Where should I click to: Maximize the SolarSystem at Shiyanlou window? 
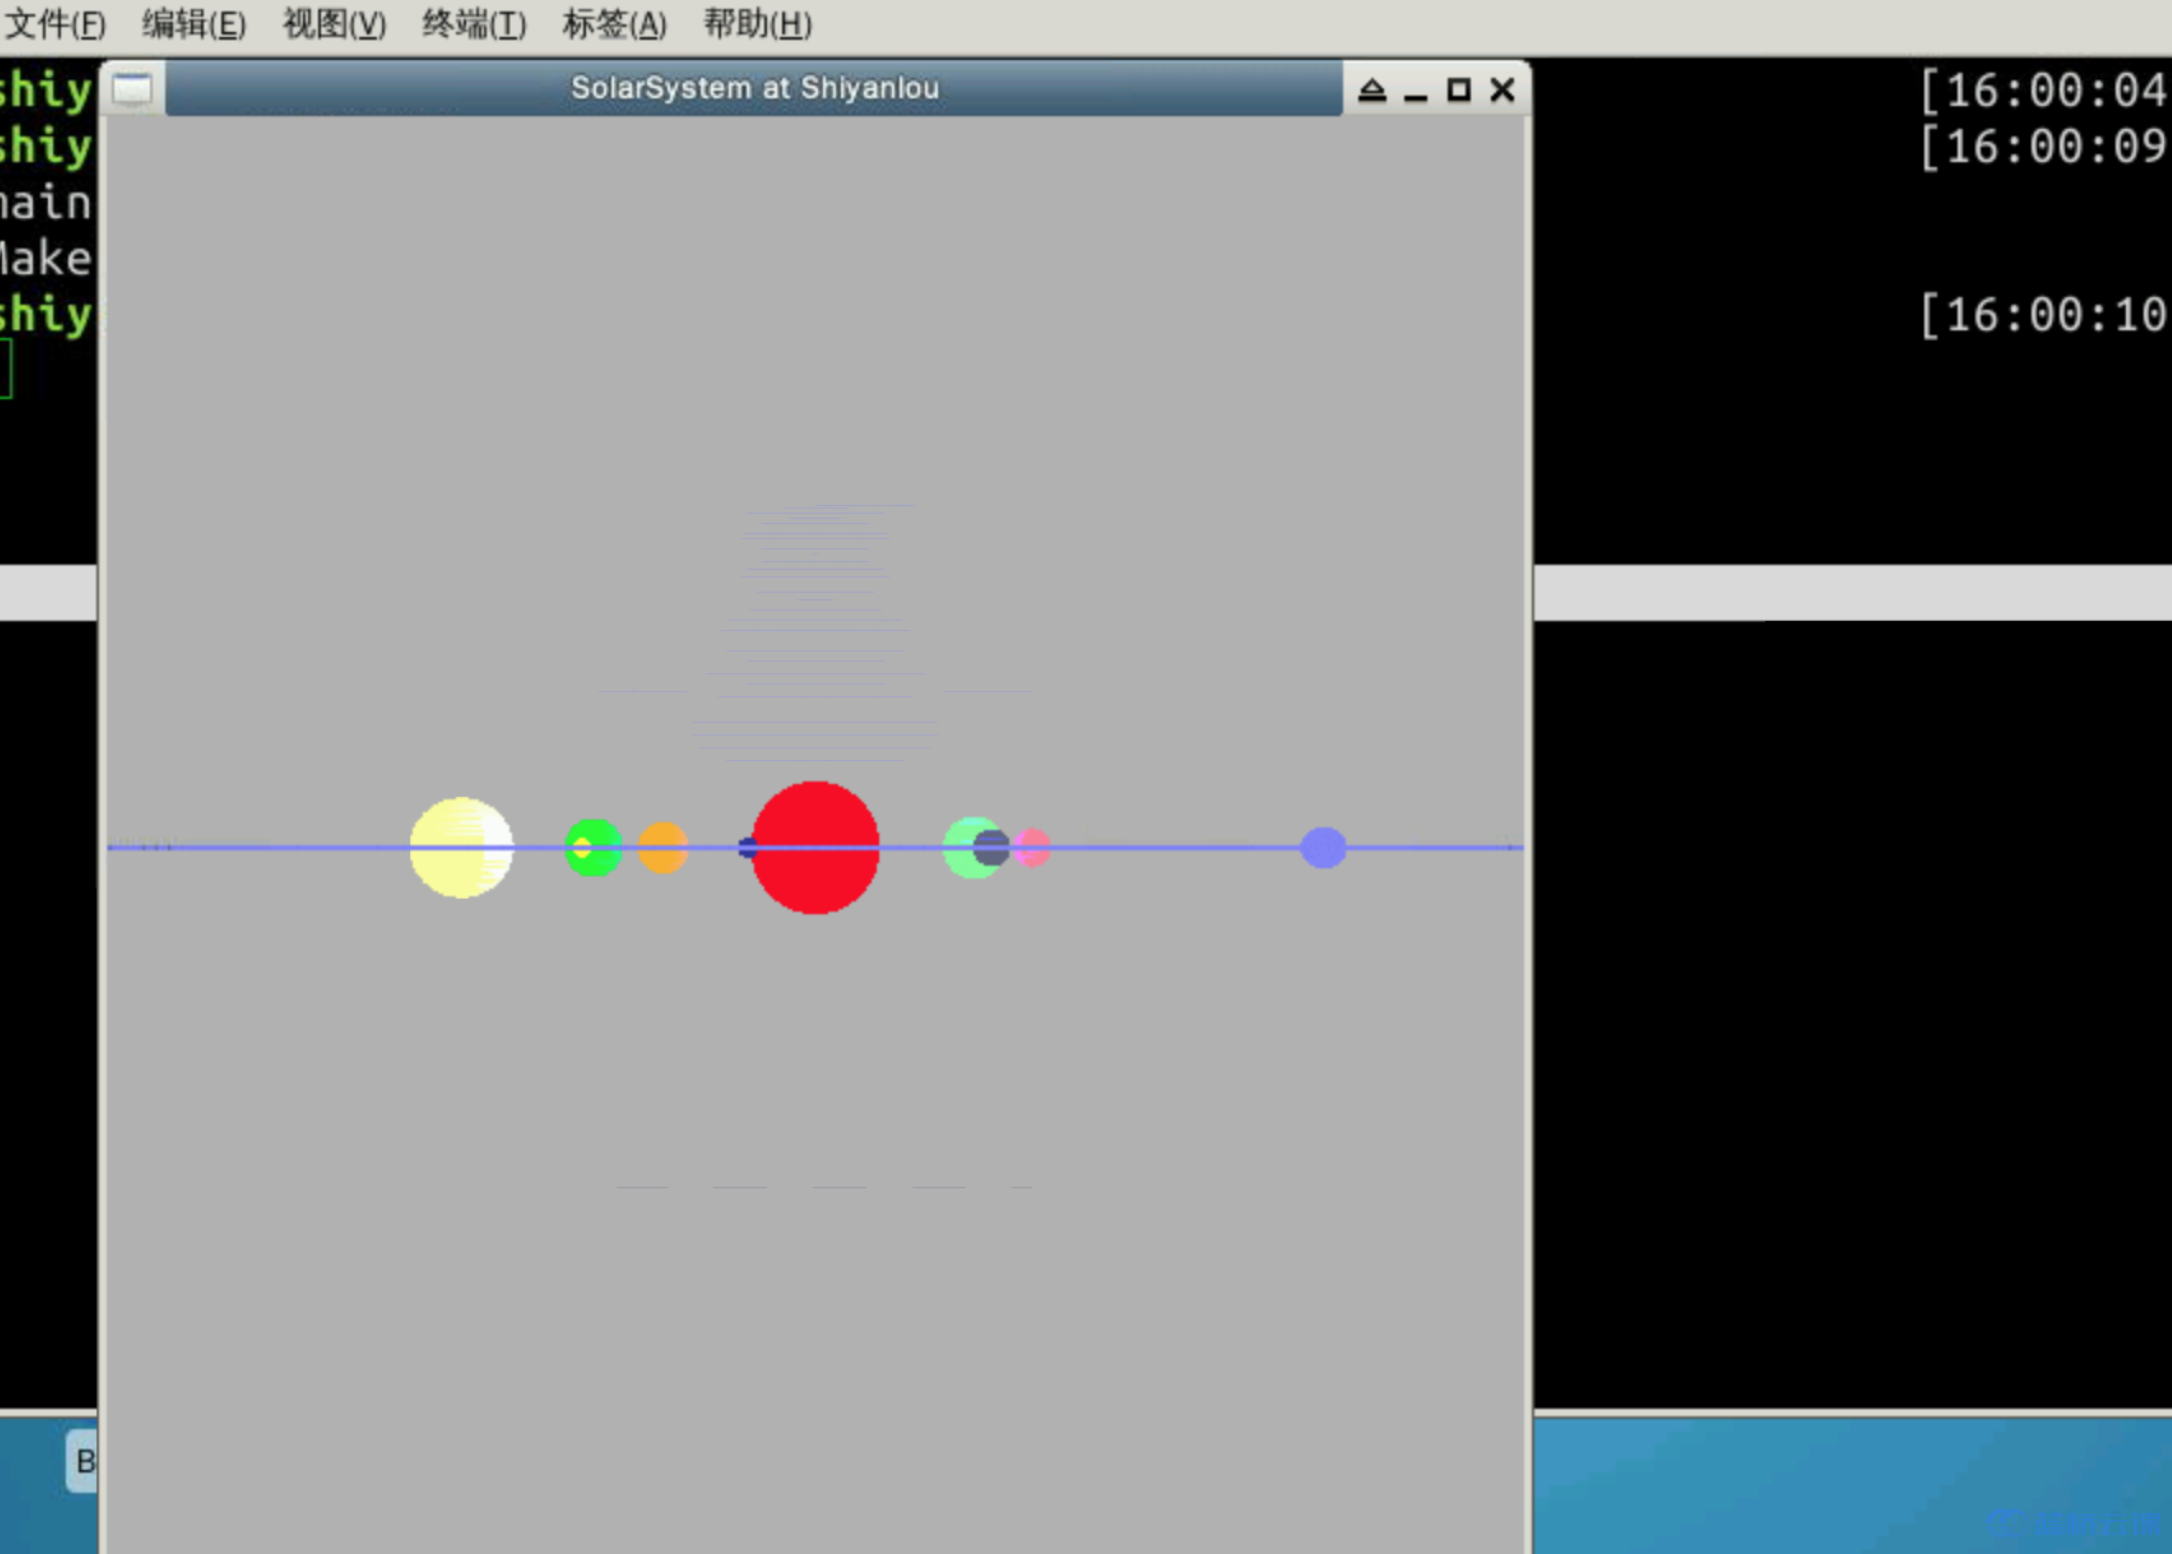1459,91
